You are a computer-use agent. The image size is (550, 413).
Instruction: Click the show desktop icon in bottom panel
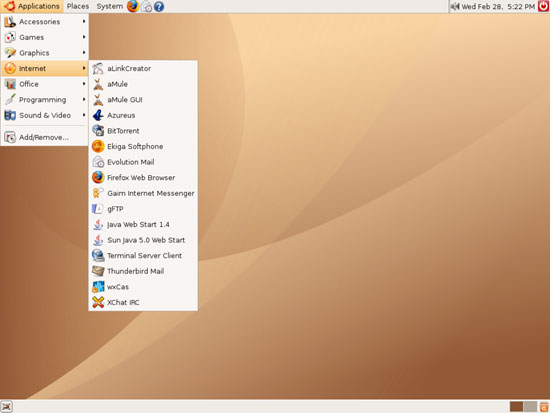(6, 406)
